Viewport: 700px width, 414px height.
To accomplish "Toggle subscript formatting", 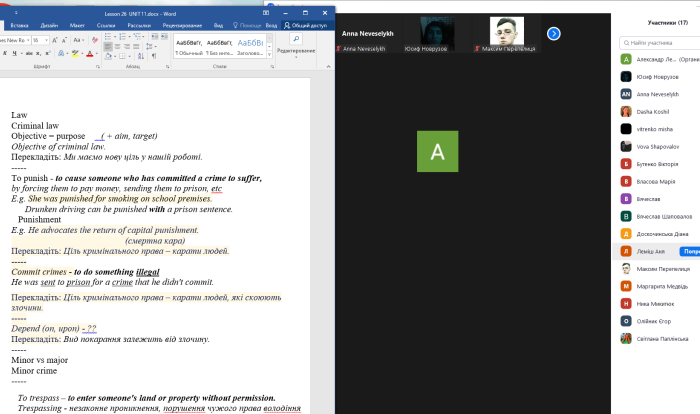I will (40, 54).
